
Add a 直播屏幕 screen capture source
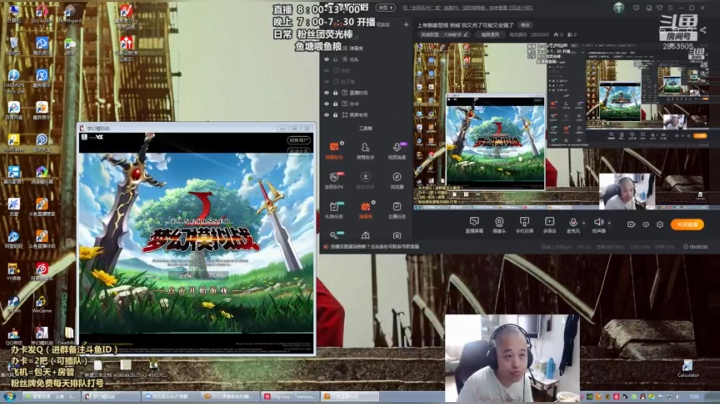pos(474,224)
